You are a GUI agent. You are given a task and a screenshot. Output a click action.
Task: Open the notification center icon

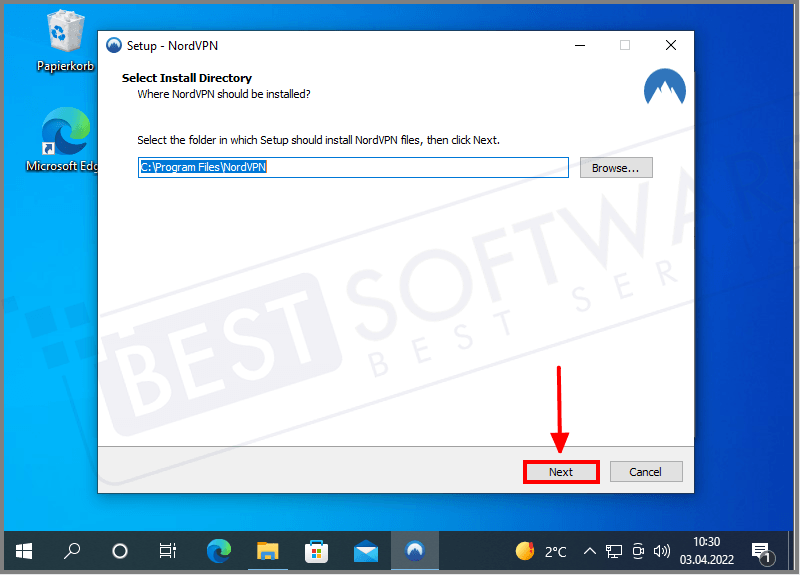[x=760, y=551]
